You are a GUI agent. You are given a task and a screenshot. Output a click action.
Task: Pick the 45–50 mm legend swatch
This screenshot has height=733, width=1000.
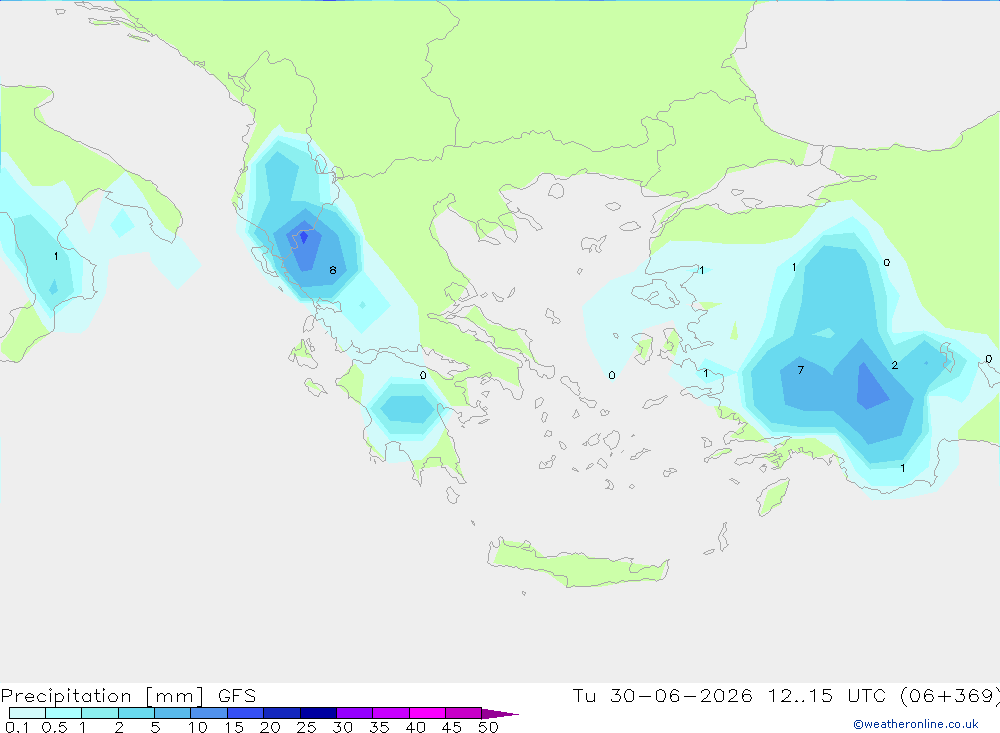point(464,713)
